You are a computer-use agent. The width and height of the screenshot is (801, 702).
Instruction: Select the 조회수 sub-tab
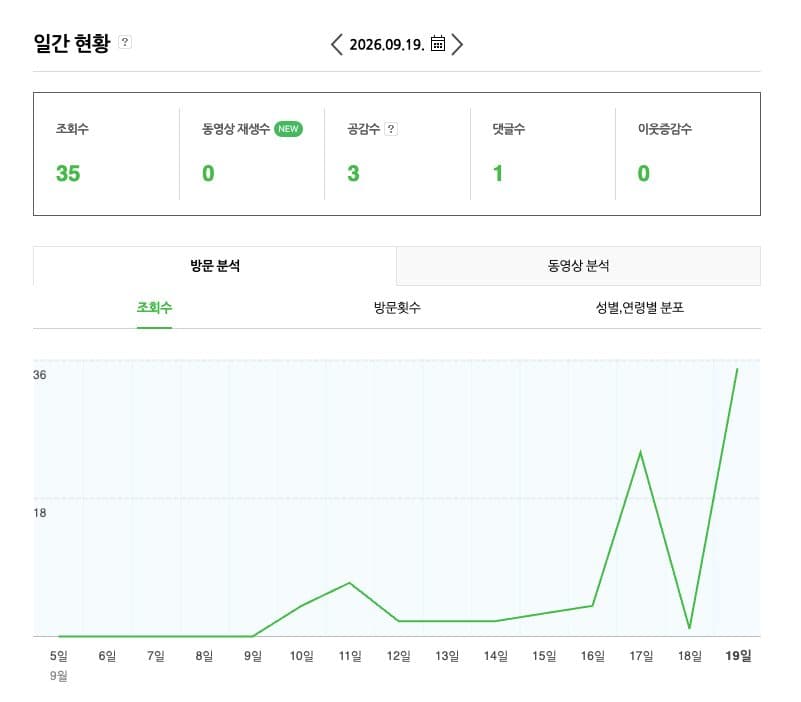click(x=154, y=308)
